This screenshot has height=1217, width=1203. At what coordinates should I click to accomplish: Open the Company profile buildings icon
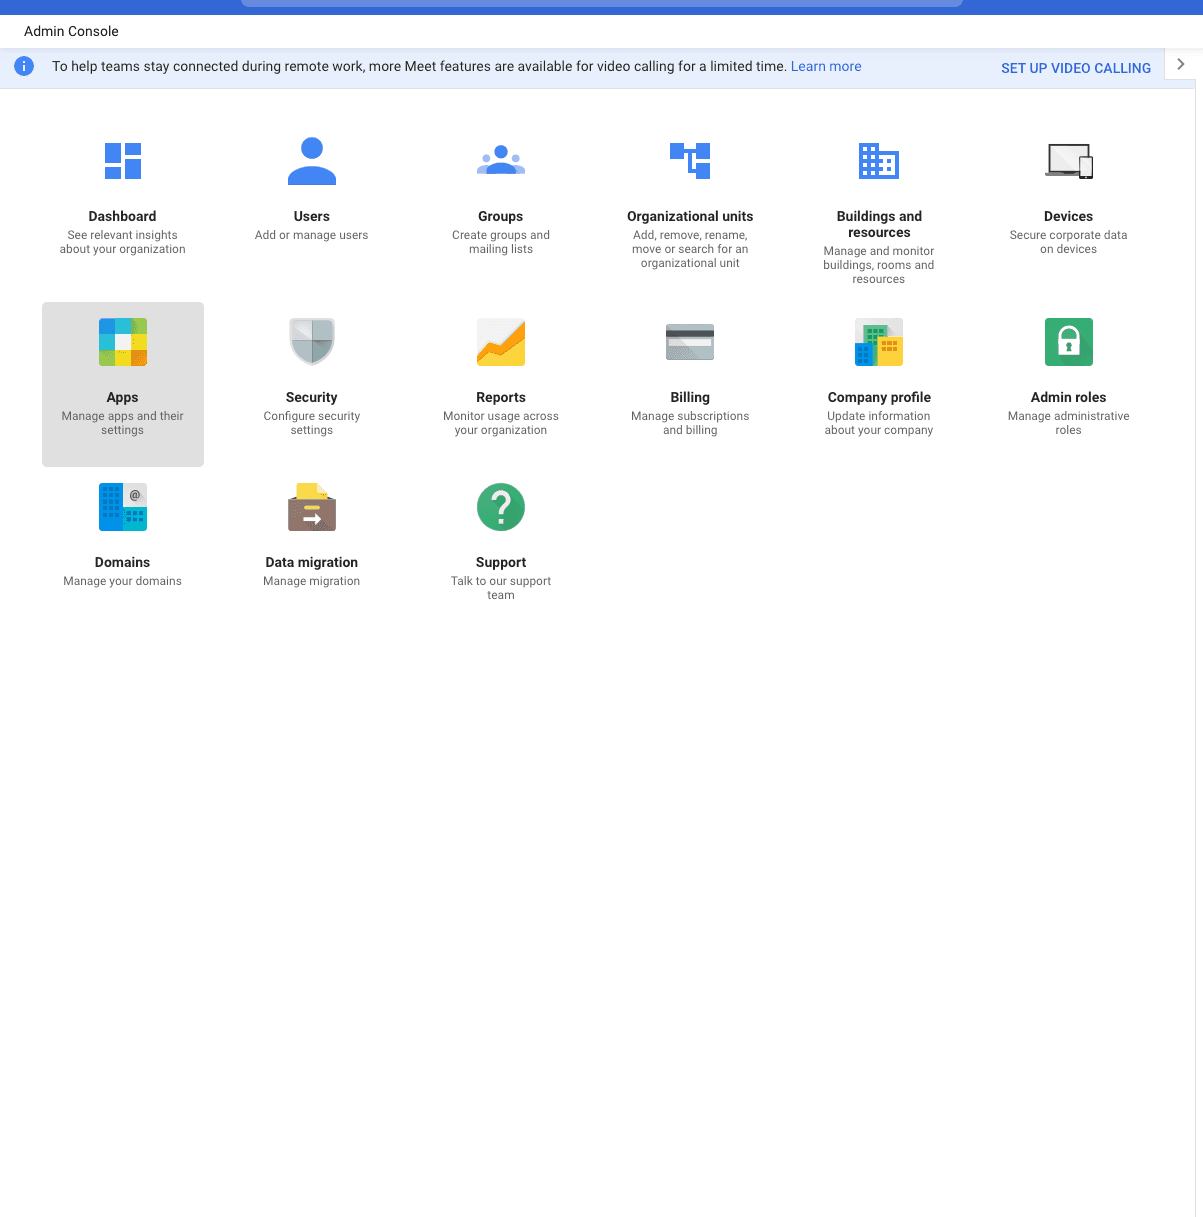point(879,342)
